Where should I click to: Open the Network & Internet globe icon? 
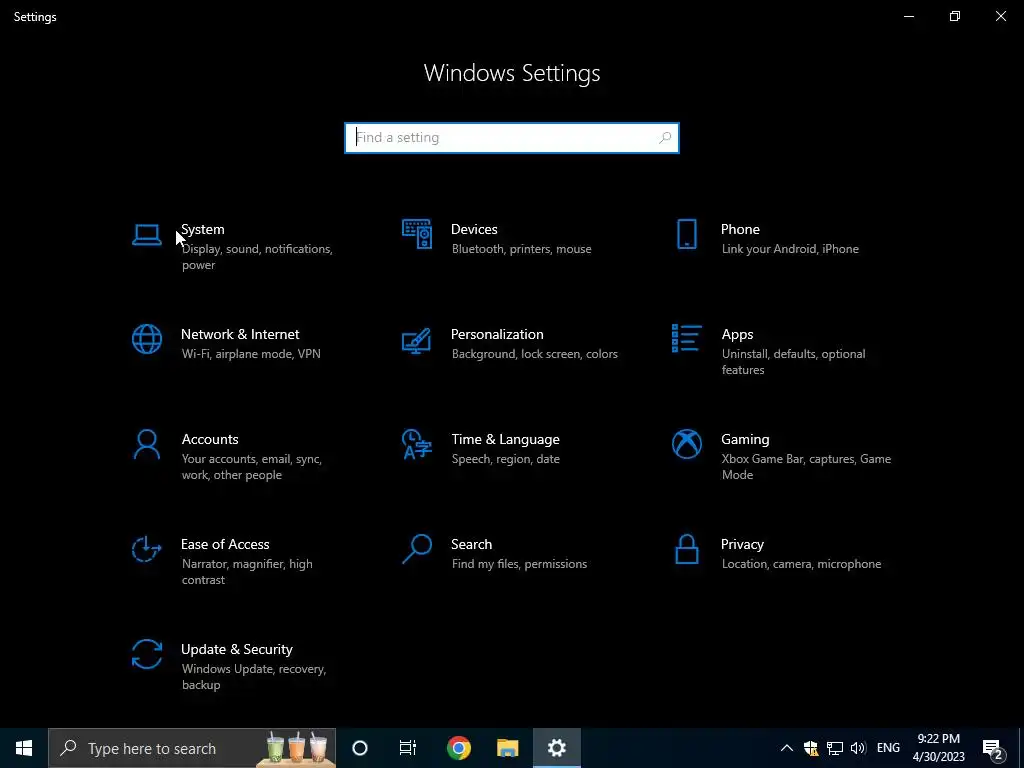click(x=147, y=339)
